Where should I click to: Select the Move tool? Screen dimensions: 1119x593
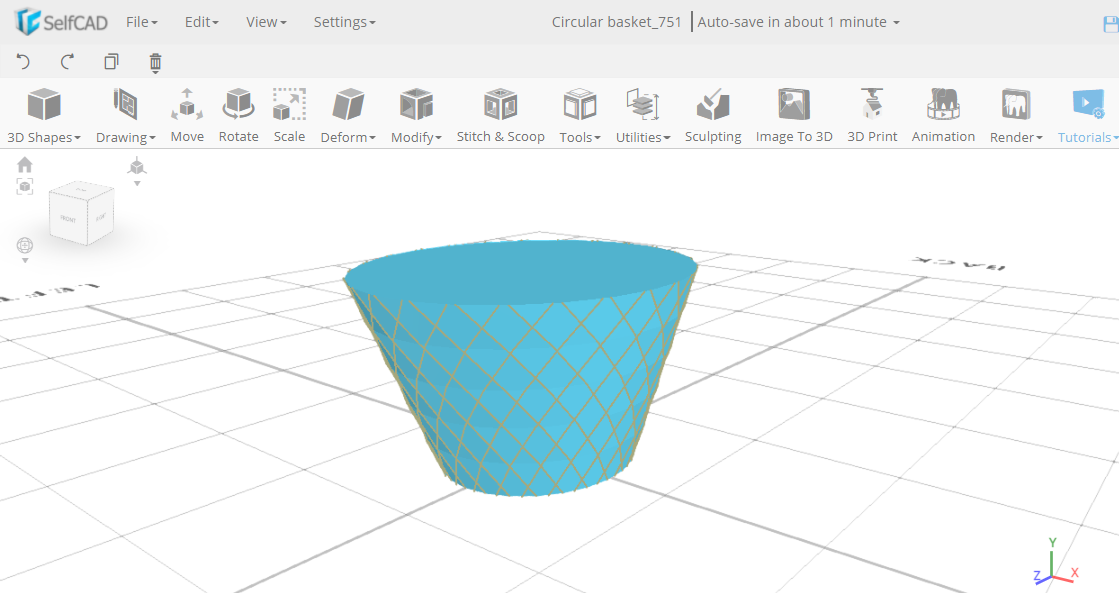coord(187,115)
